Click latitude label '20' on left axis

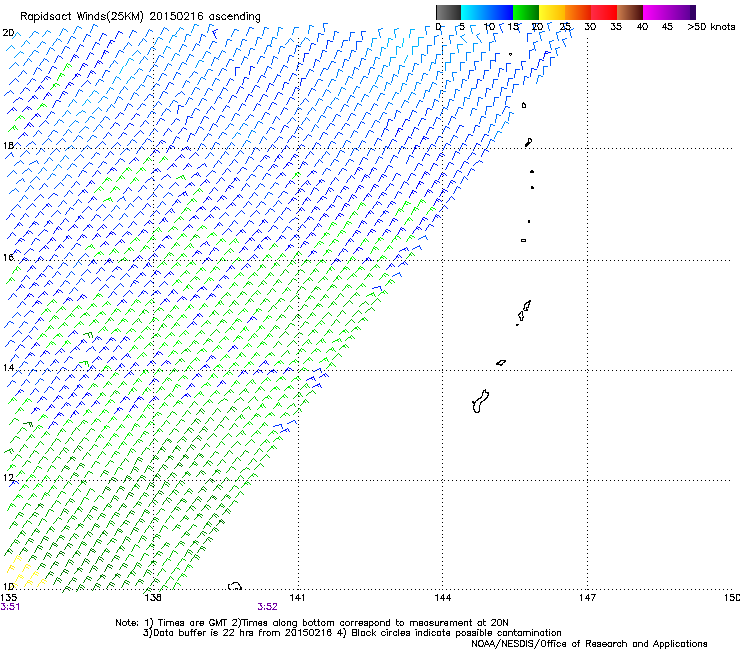8,33
